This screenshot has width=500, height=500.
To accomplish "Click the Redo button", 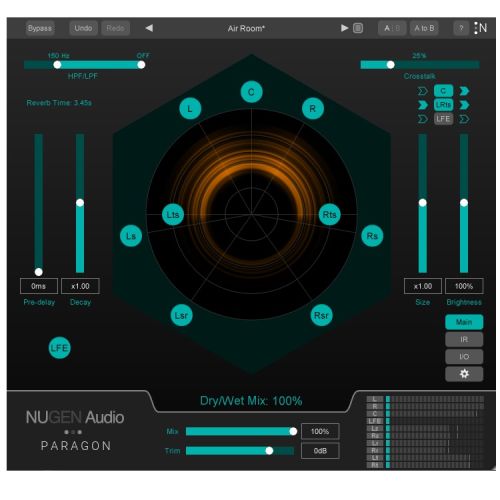I will point(115,28).
